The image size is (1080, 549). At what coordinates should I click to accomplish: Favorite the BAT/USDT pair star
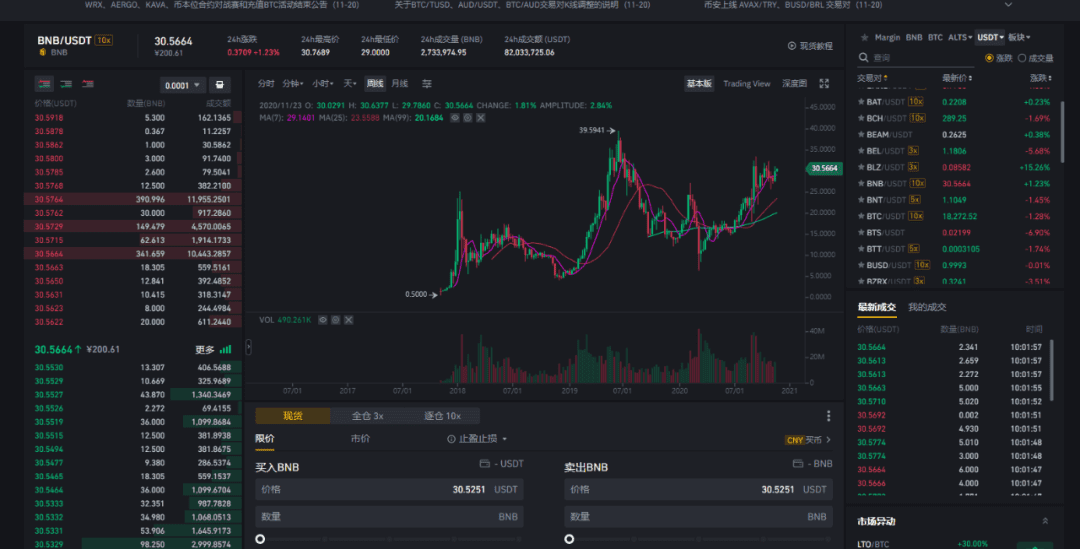coord(861,102)
